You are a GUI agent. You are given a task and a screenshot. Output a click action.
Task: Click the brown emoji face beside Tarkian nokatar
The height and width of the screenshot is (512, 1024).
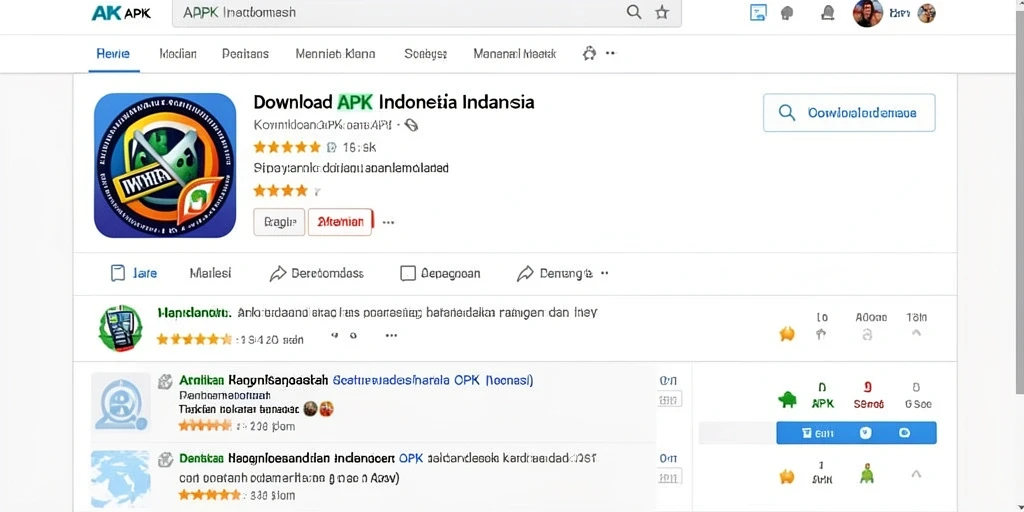tap(310, 409)
